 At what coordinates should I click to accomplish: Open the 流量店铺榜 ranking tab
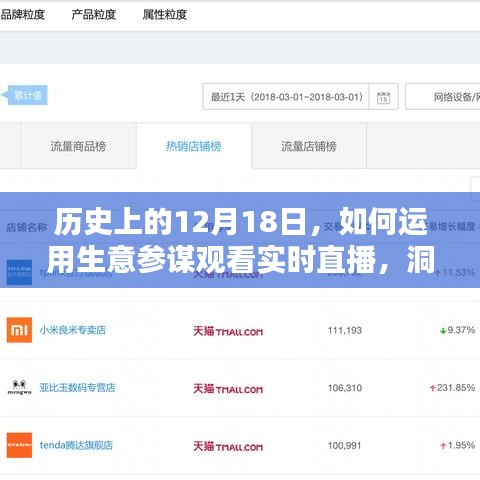(309, 146)
